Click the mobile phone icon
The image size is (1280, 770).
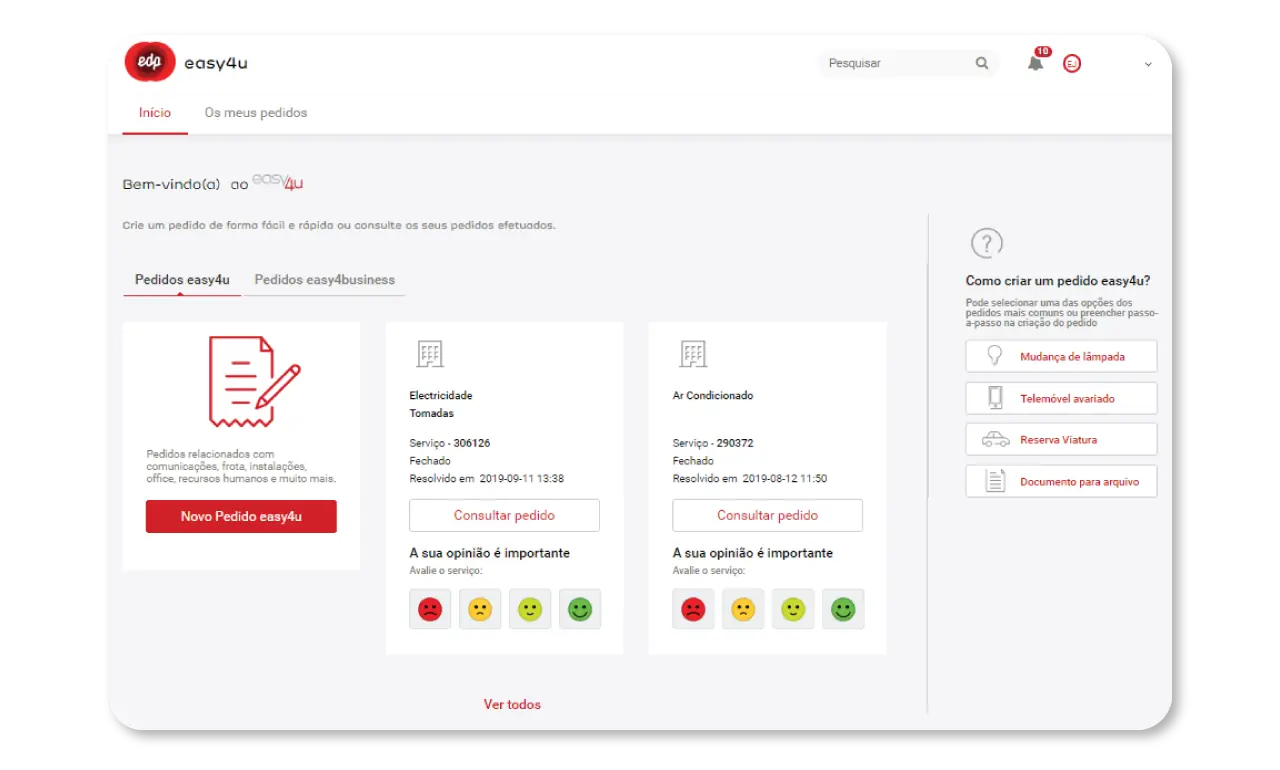point(995,397)
